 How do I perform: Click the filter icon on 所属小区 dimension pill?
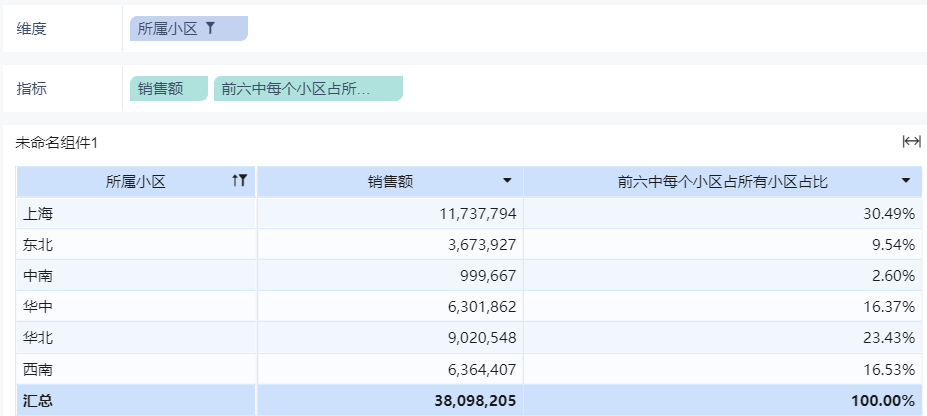click(210, 29)
